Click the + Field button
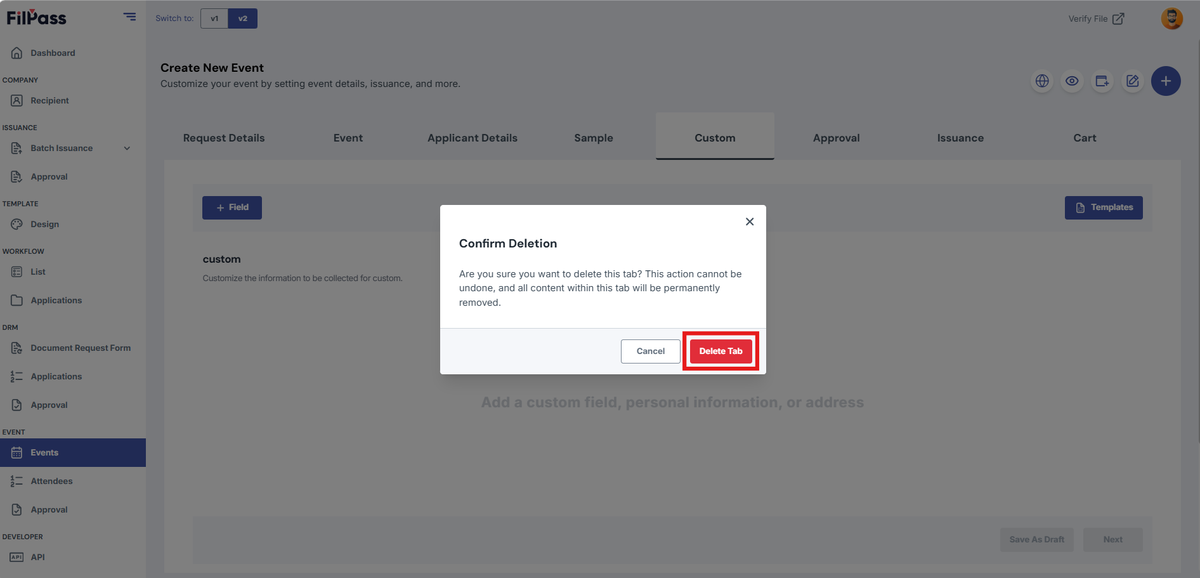The image size is (1200, 578). point(232,207)
